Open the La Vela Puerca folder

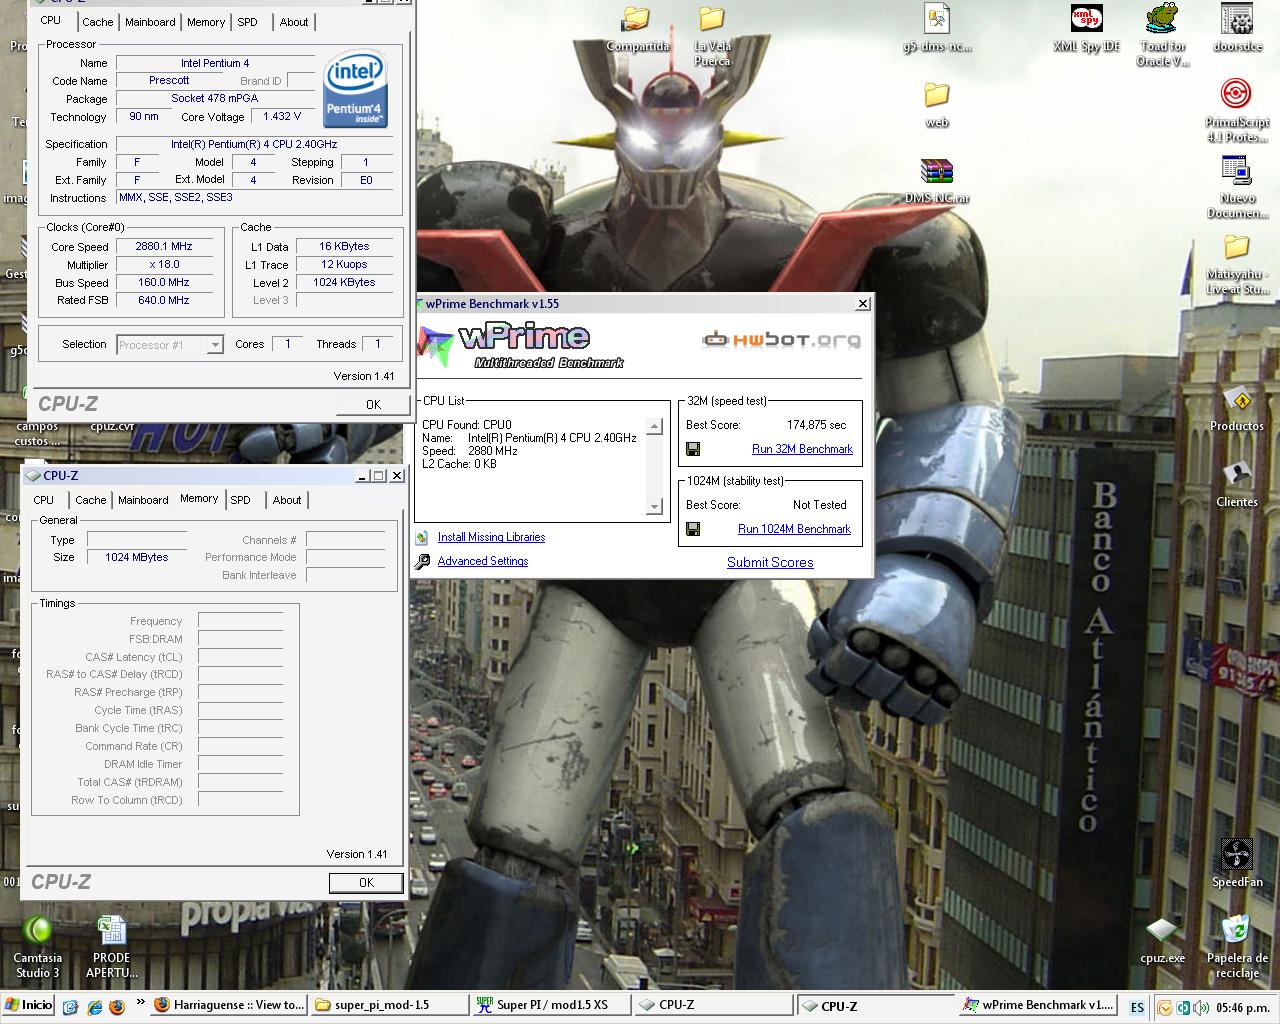(x=712, y=37)
